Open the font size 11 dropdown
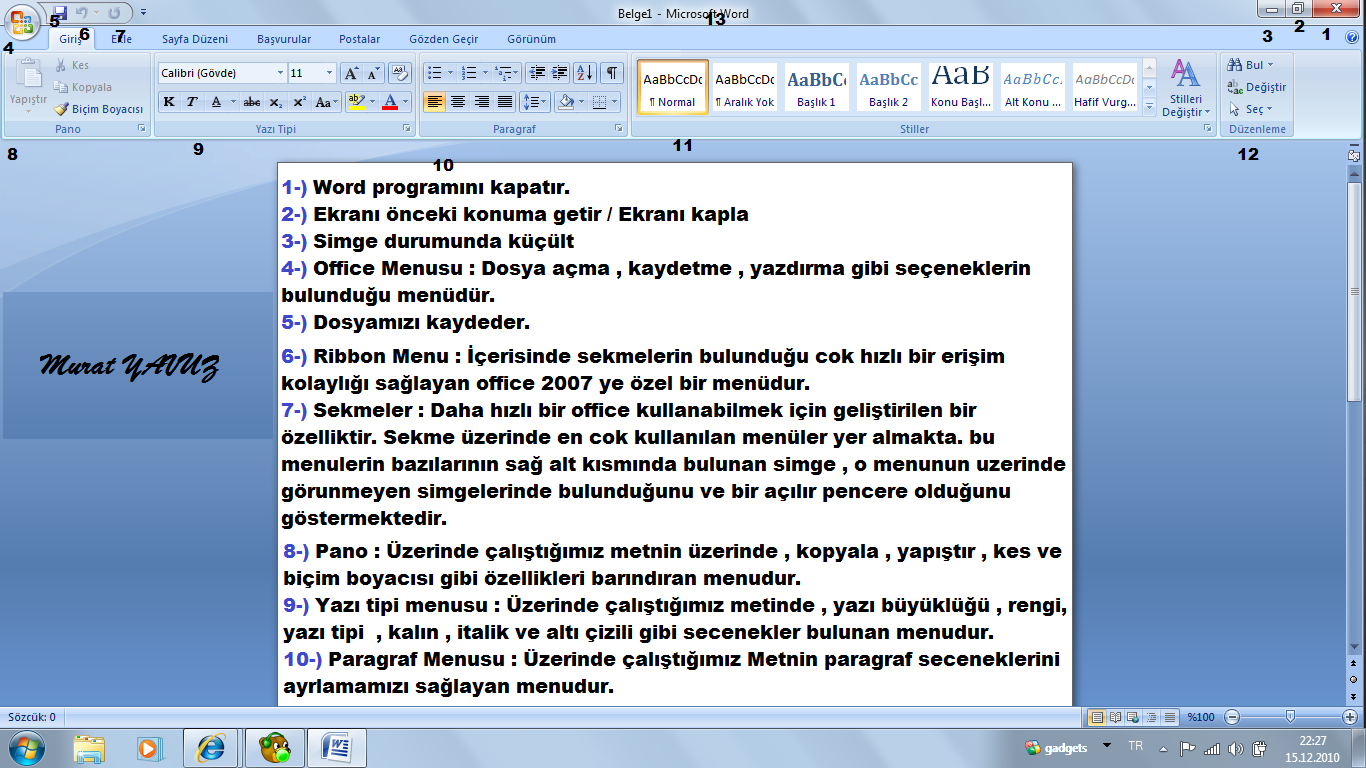The image size is (1366, 768). [330, 73]
